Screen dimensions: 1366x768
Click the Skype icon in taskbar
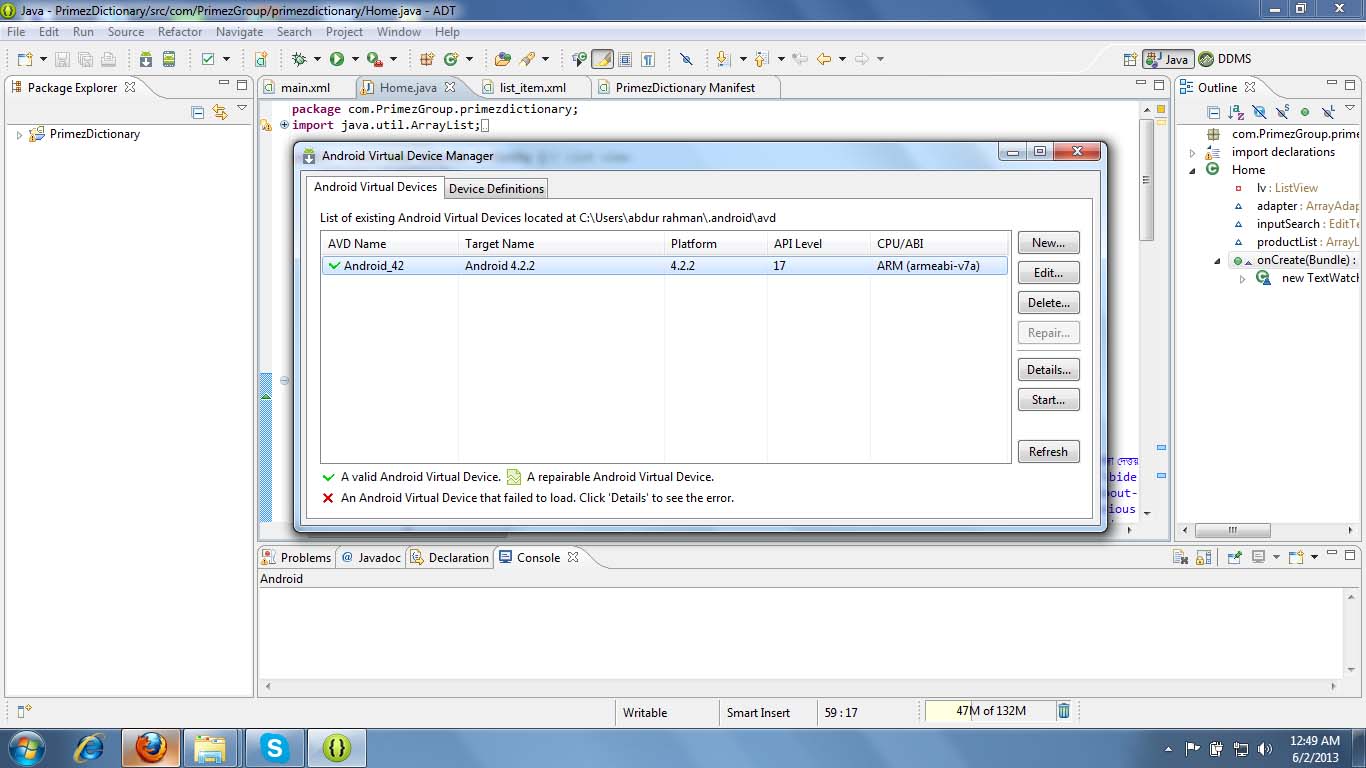[273, 747]
